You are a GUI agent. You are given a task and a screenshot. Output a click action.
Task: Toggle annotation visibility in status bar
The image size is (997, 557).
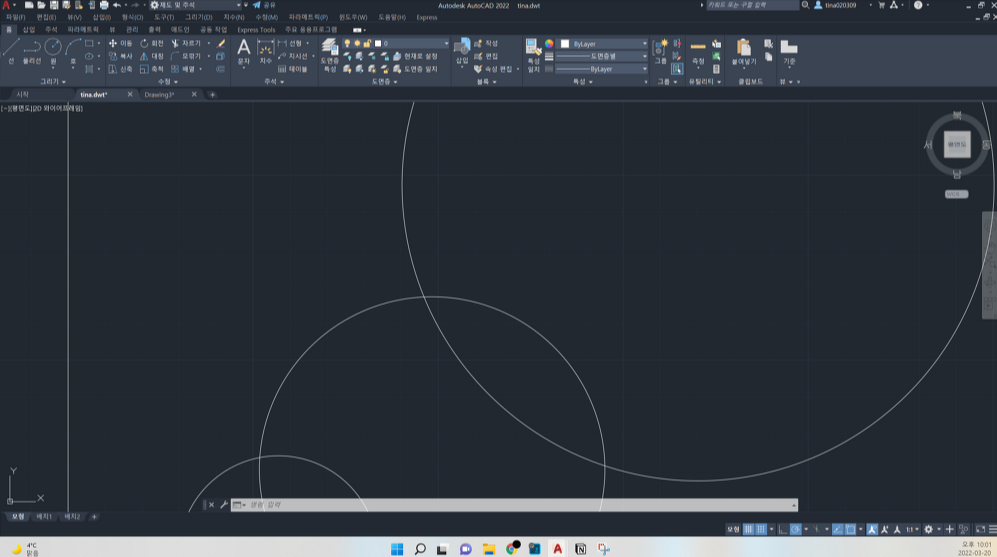click(x=872, y=529)
